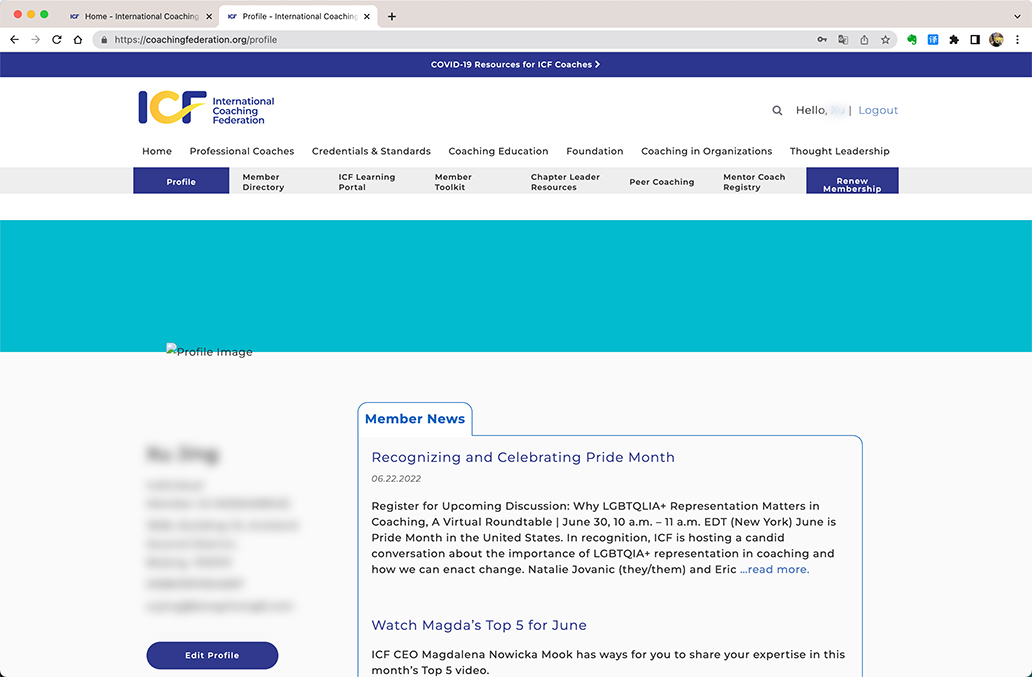Bookmark this page with the star icon
1032x677 pixels.
coord(885,40)
